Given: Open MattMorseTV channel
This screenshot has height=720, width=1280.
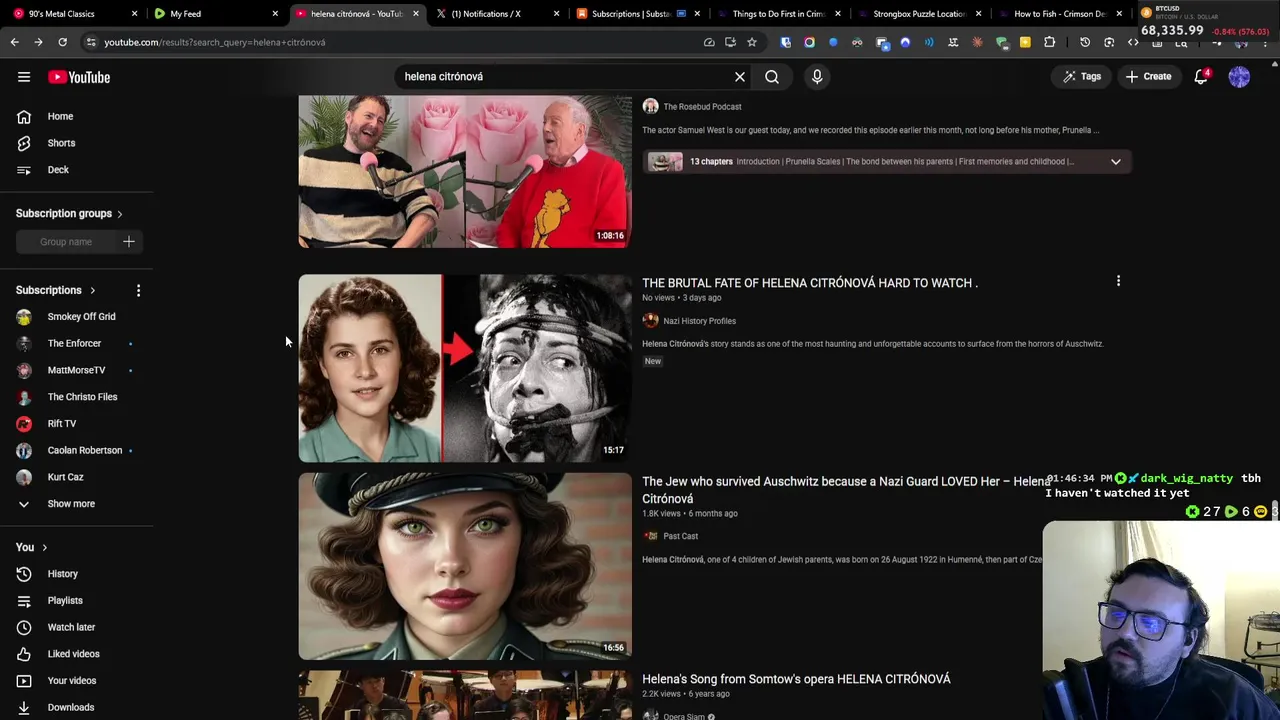Looking at the screenshot, I should [76, 370].
